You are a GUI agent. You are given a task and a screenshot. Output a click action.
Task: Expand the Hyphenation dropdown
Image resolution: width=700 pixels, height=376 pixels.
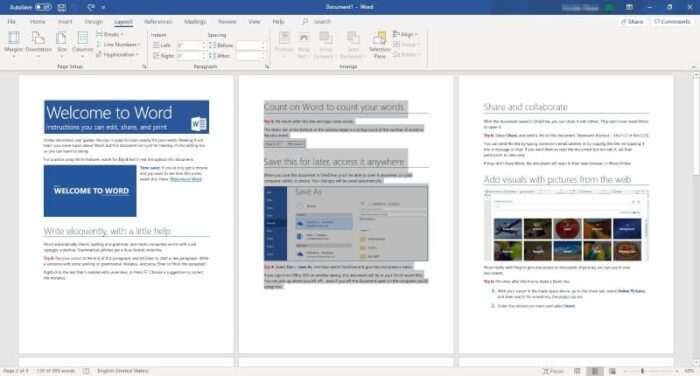pos(117,54)
